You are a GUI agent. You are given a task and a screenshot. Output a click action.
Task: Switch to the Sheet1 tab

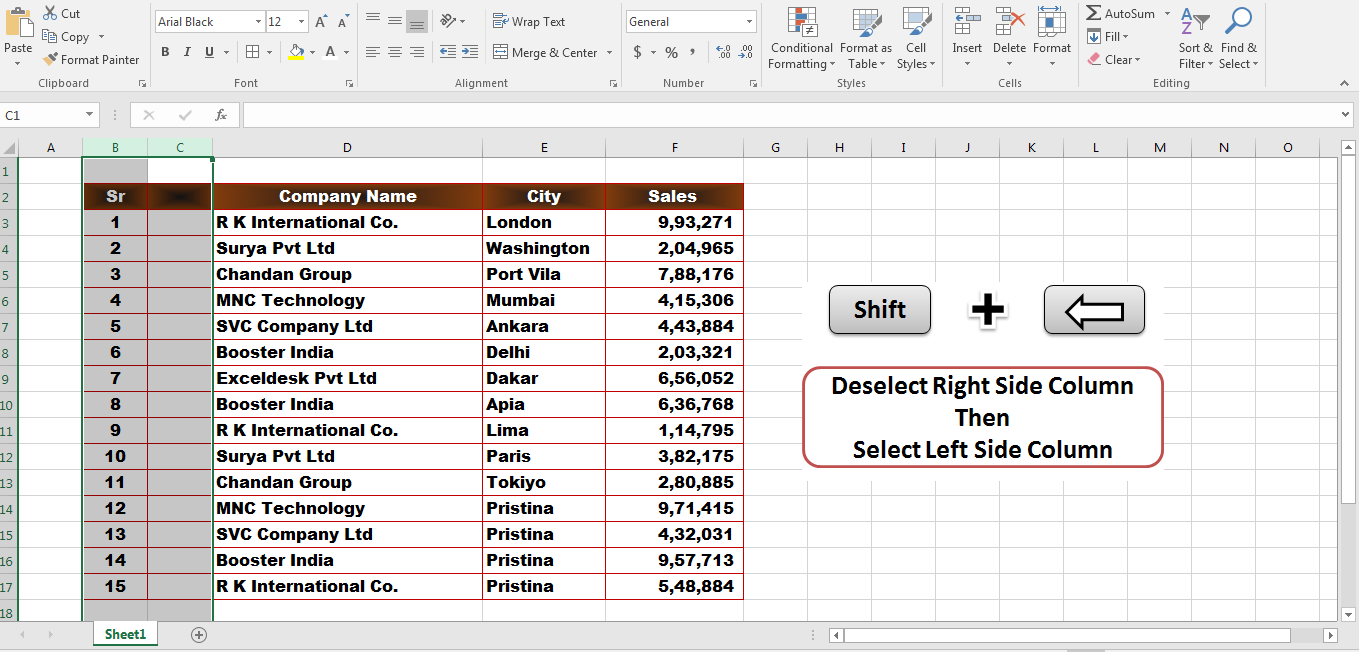tap(124, 633)
